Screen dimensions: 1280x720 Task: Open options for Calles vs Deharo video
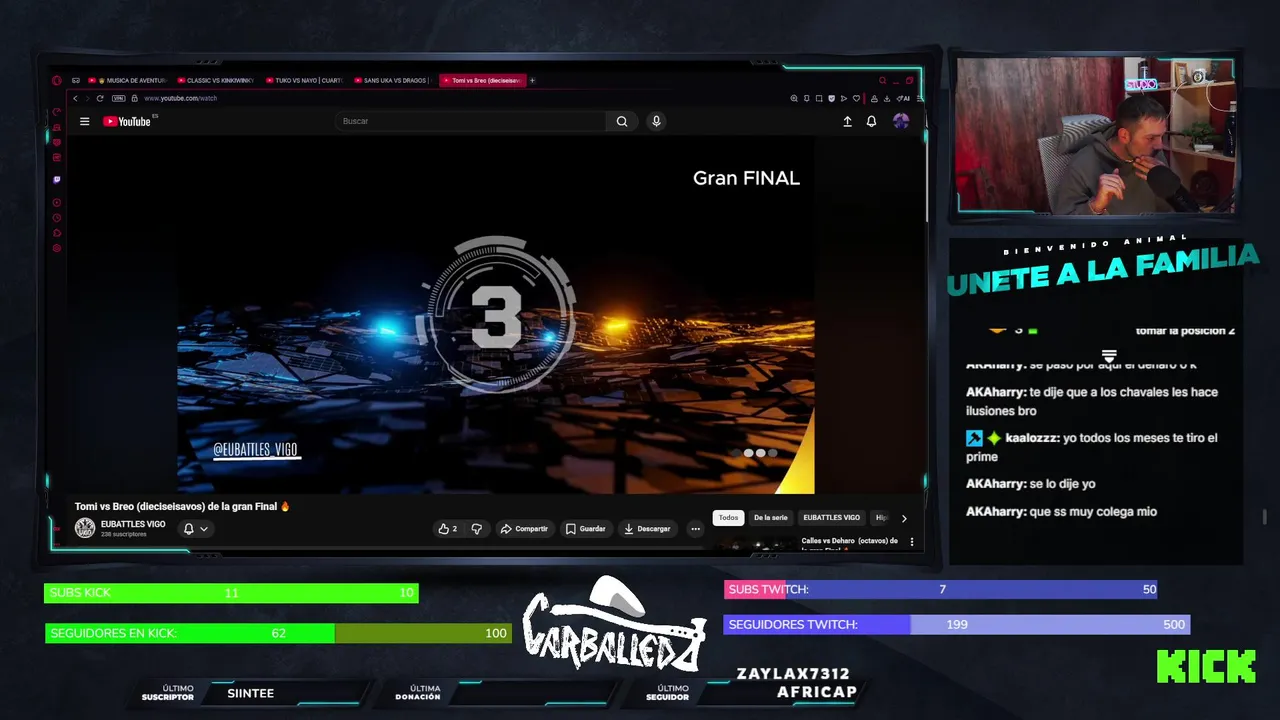[x=911, y=541]
